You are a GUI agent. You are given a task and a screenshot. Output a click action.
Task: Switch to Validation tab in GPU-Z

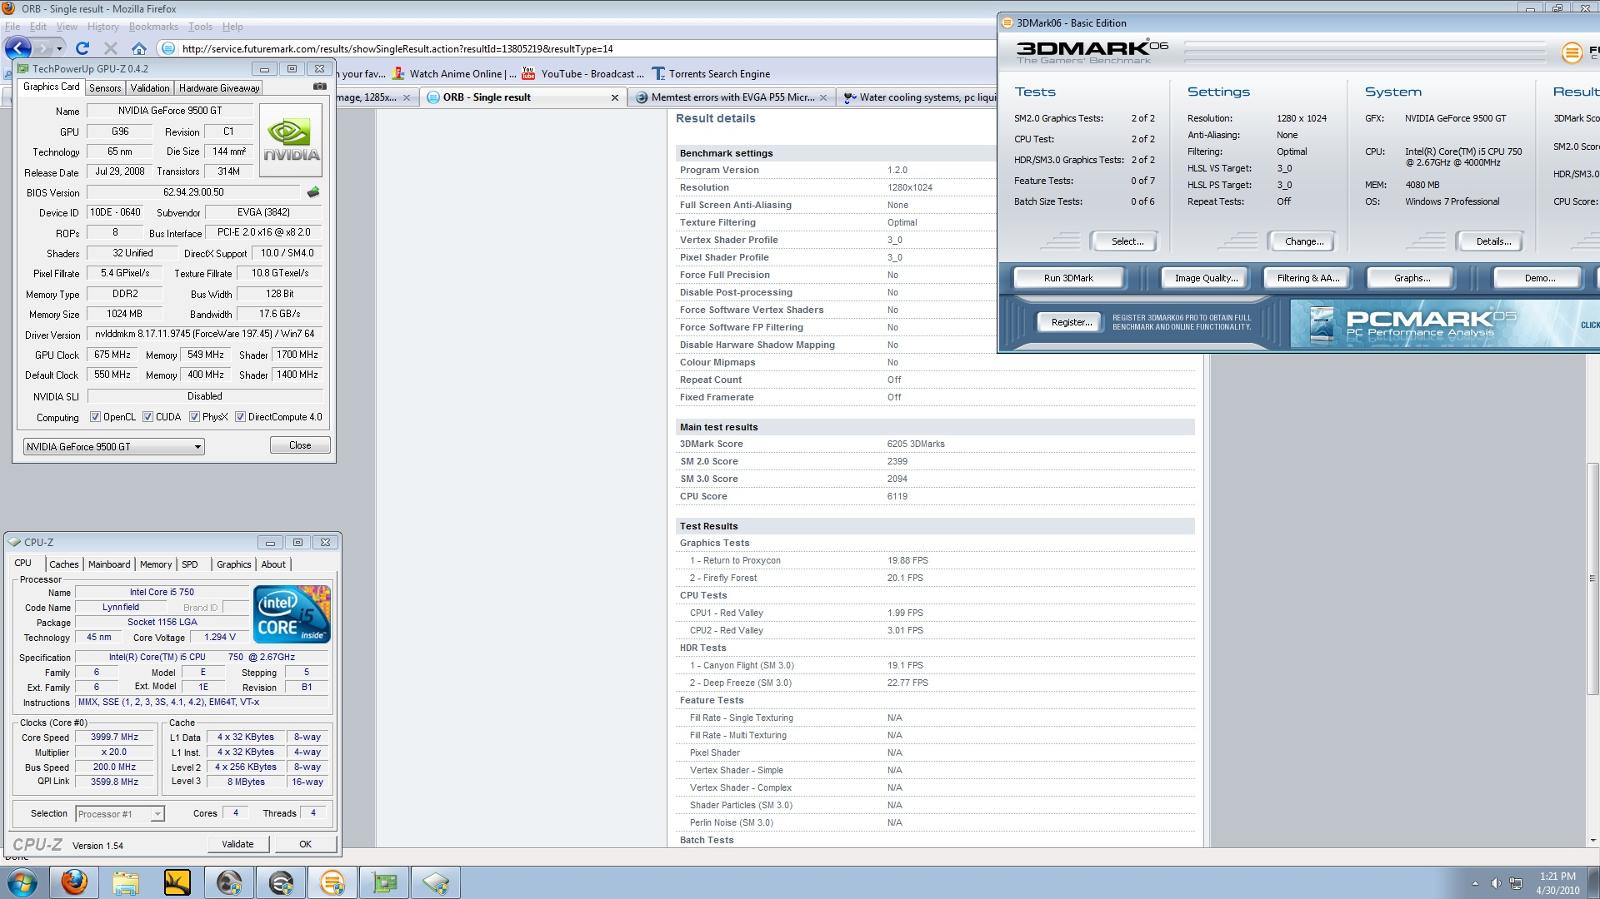tap(150, 88)
